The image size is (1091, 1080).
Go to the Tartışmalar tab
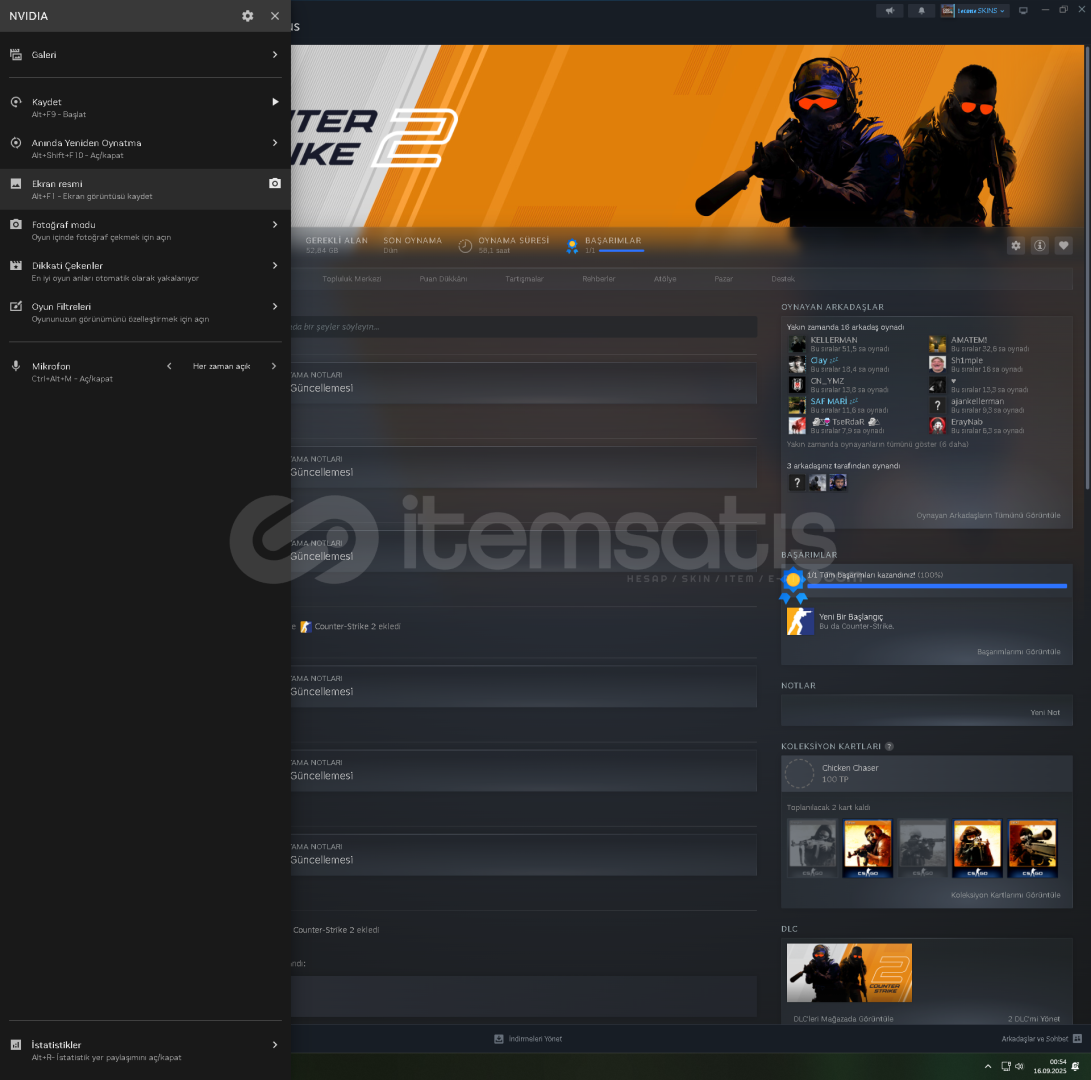(524, 279)
